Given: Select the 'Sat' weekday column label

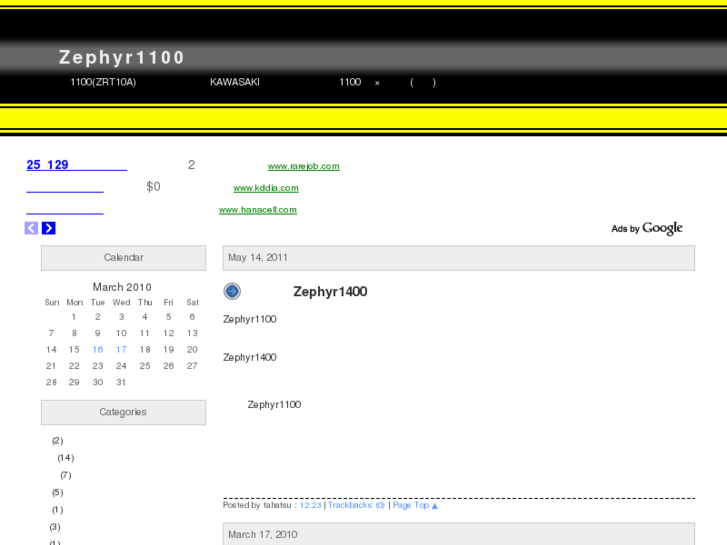Looking at the screenshot, I should (x=192, y=302).
